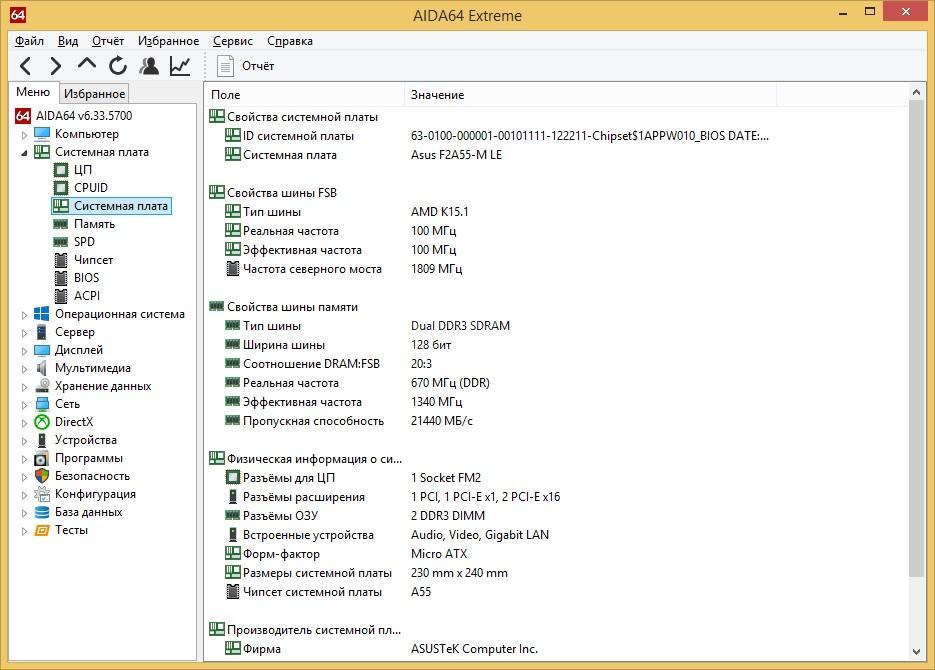This screenshot has height=670, width=935.
Task: Open the graph chart toolbar icon
Action: coord(180,66)
